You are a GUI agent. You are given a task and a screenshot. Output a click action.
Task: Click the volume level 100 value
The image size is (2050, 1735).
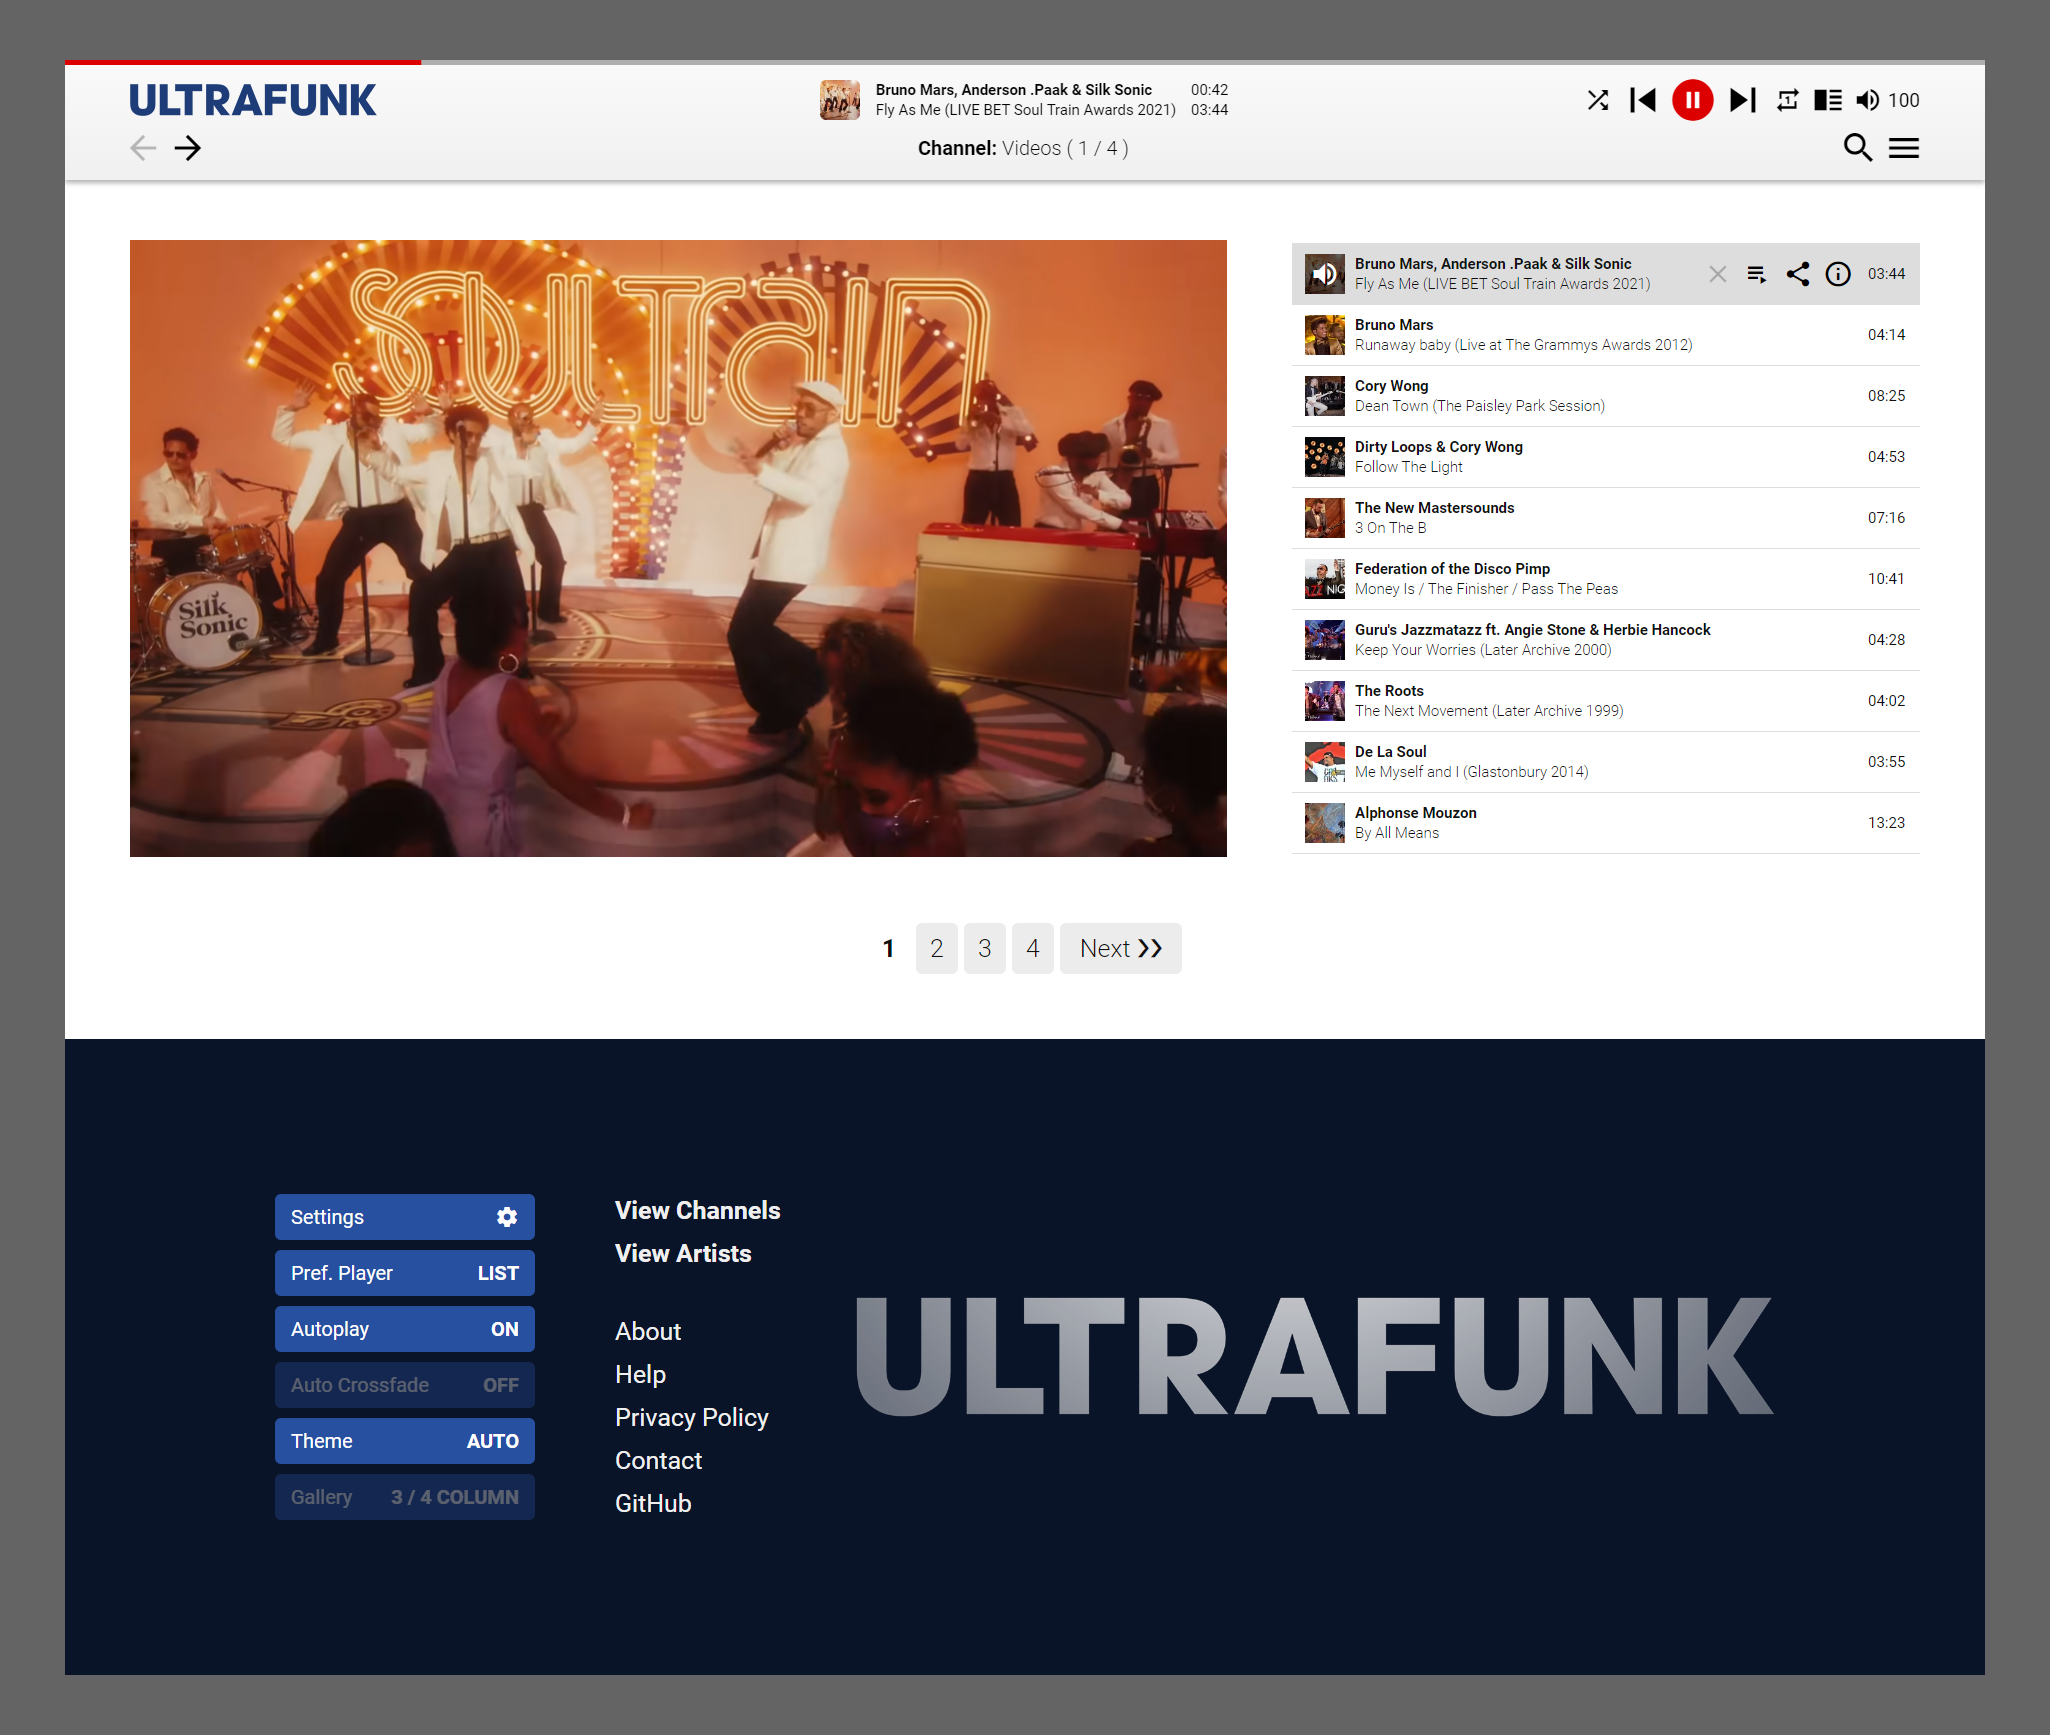point(1904,100)
